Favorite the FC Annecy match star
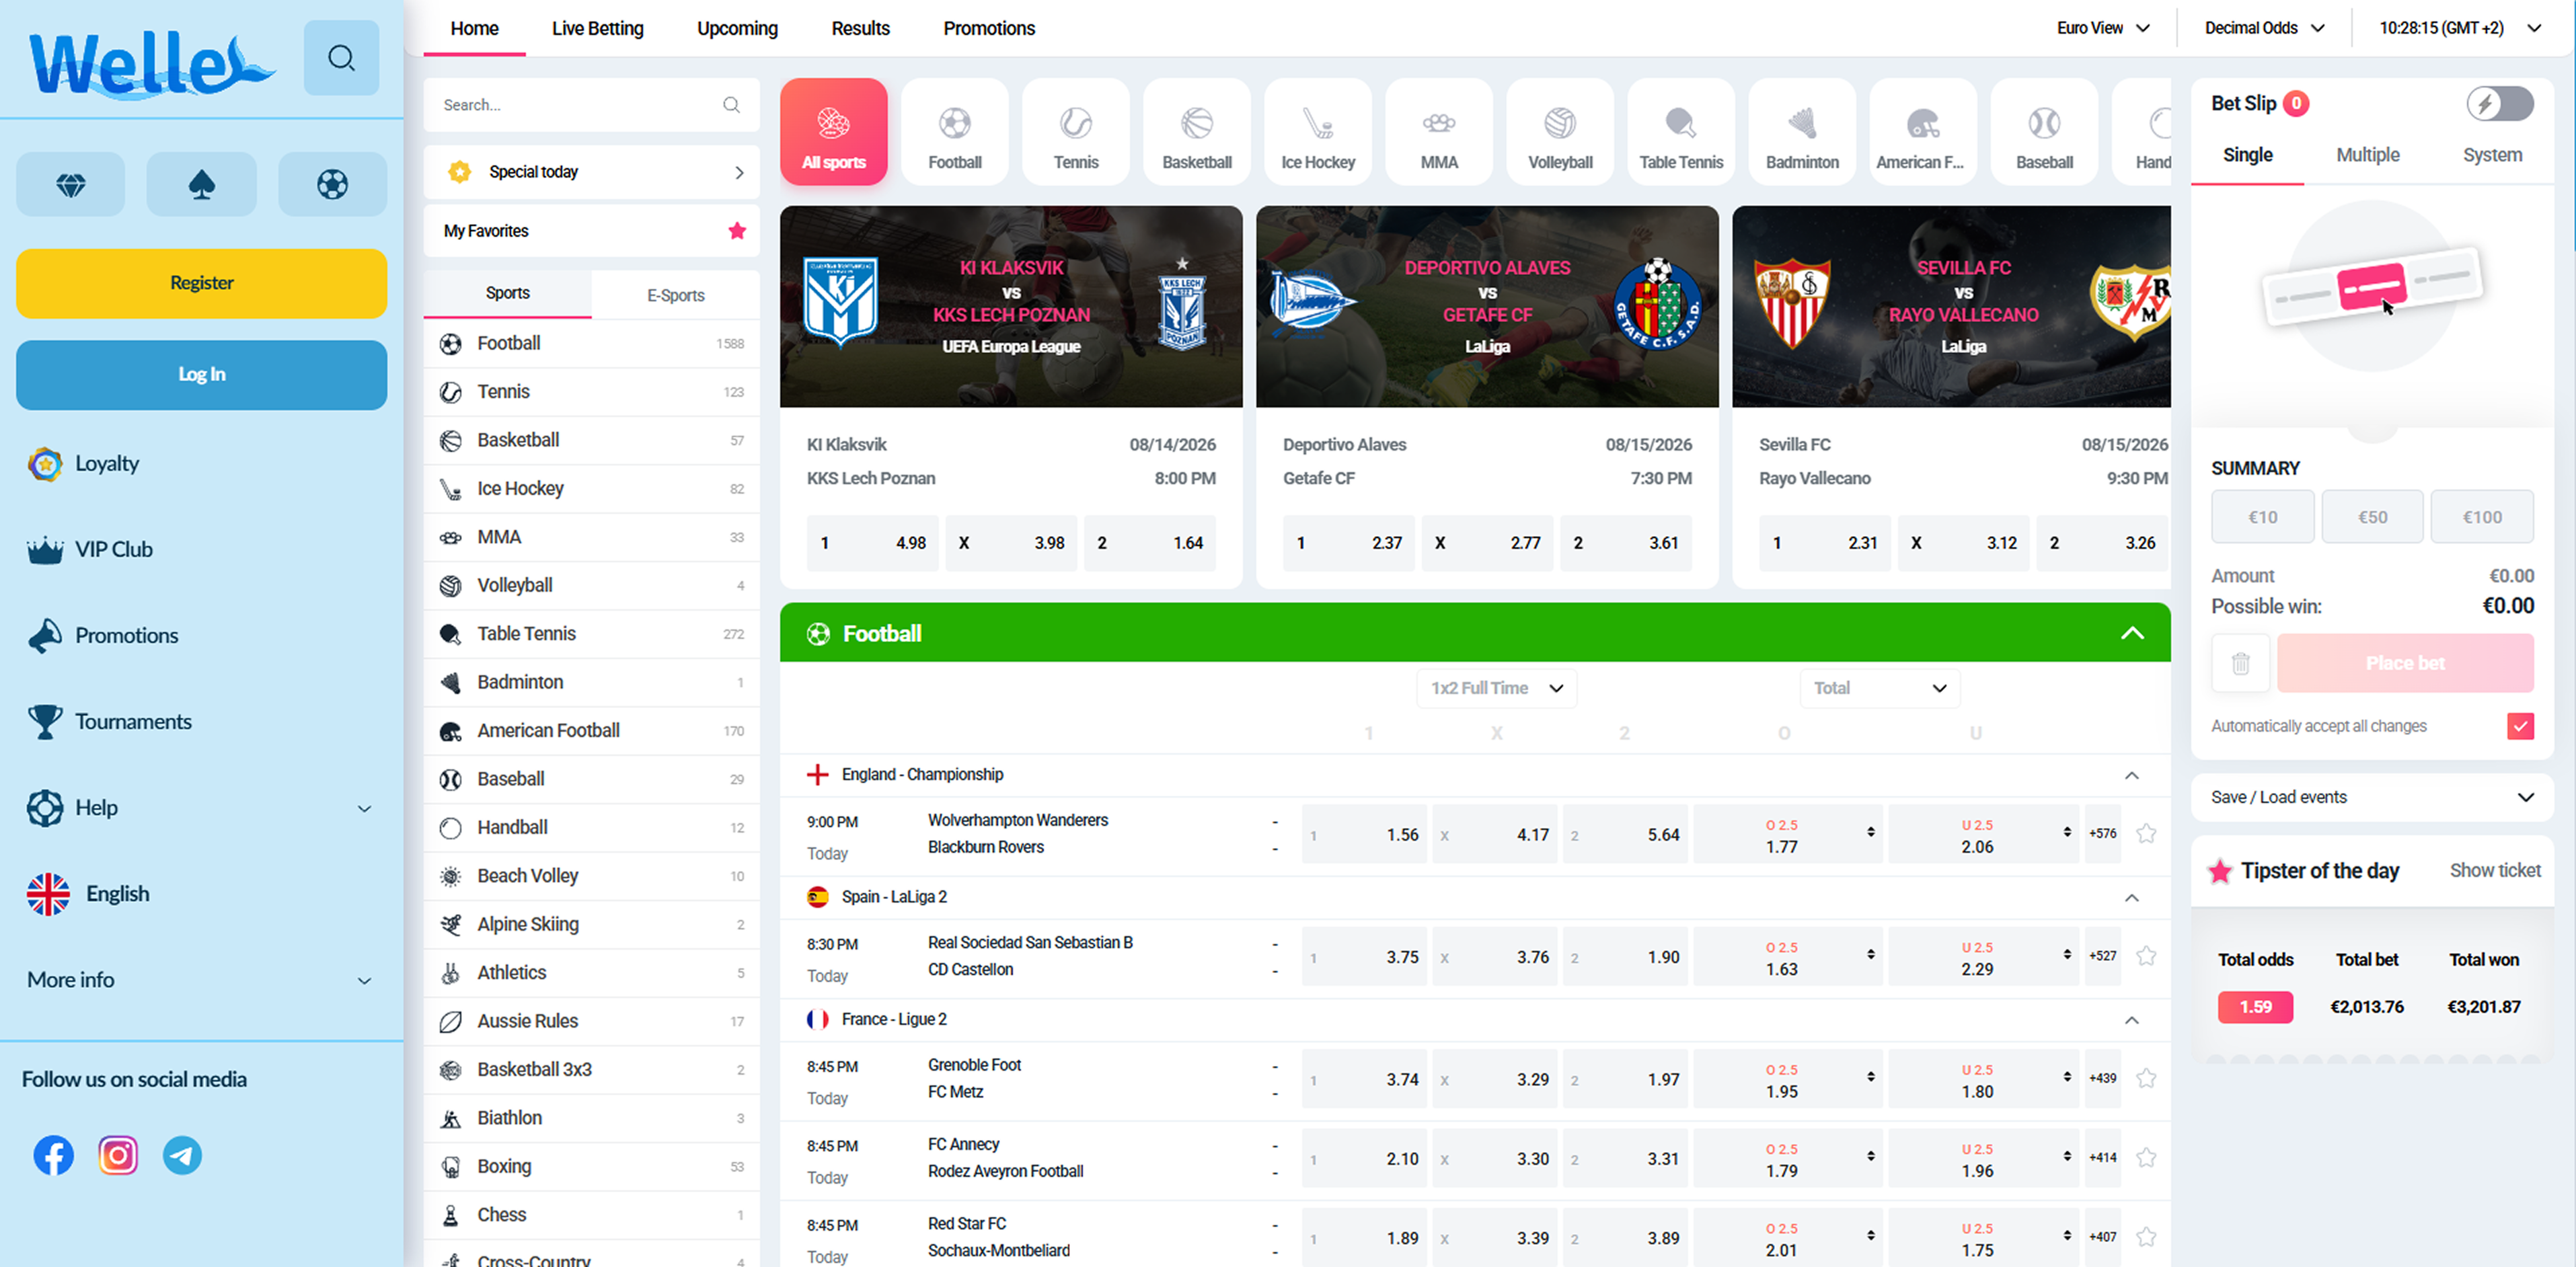 (x=2146, y=1158)
